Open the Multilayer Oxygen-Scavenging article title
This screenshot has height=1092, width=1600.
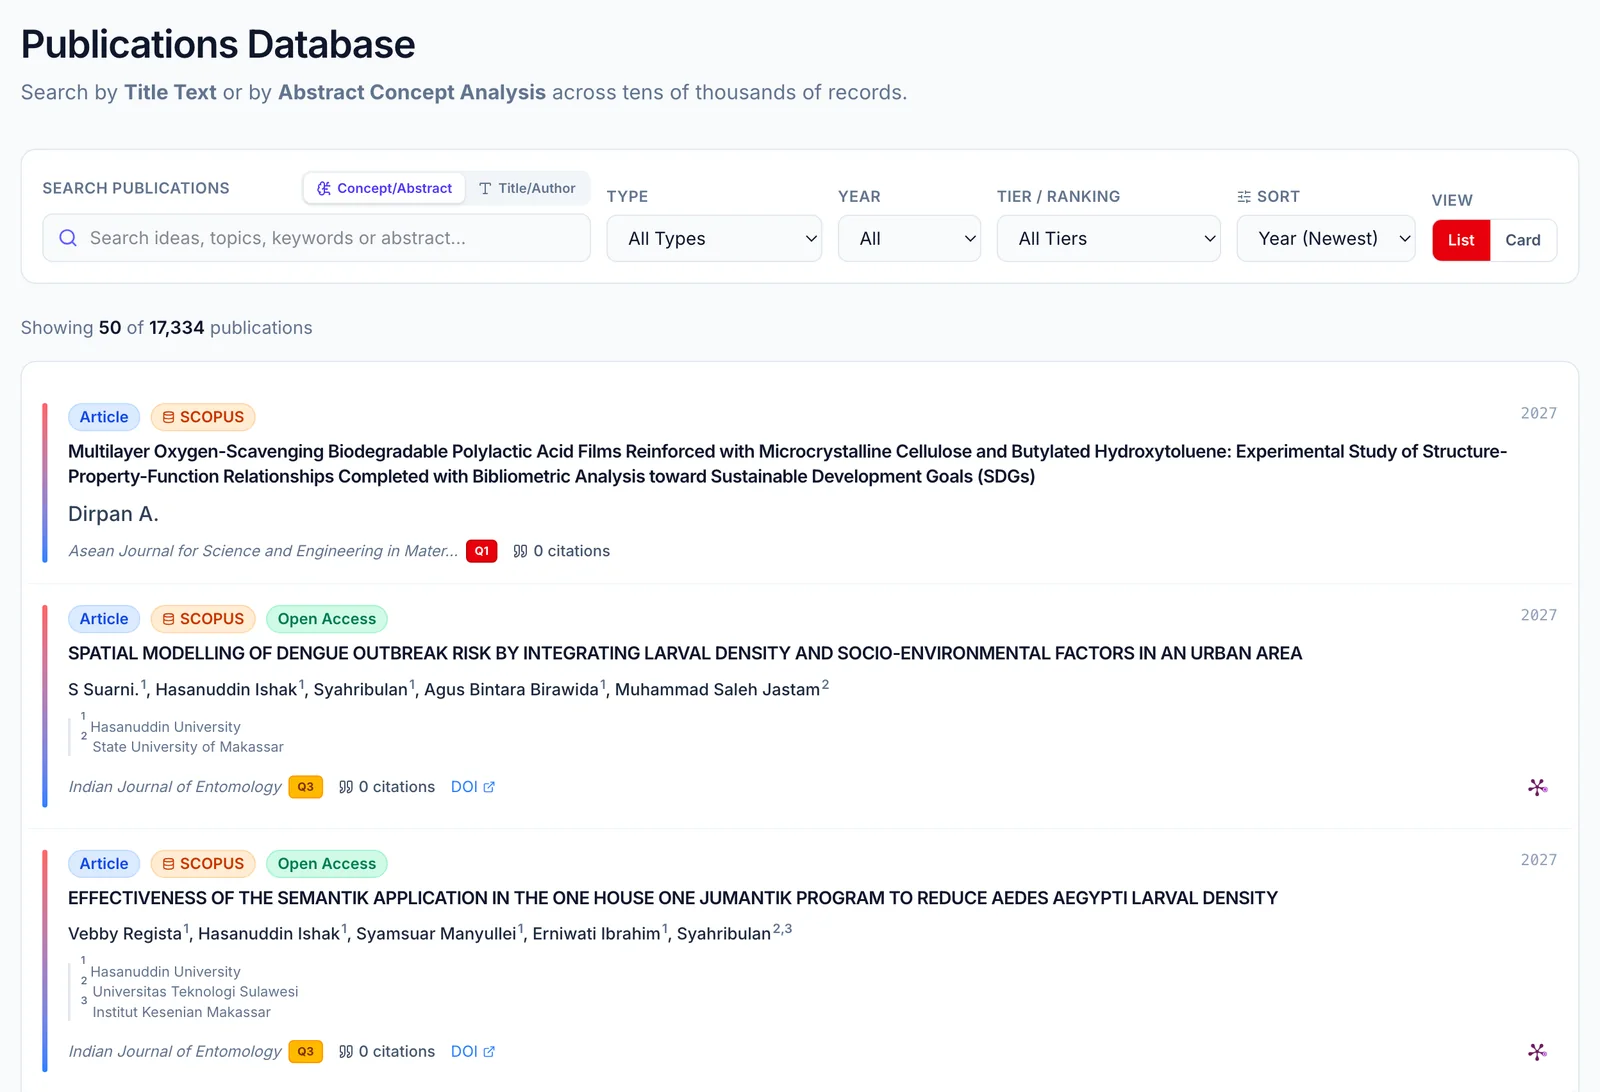click(x=787, y=464)
